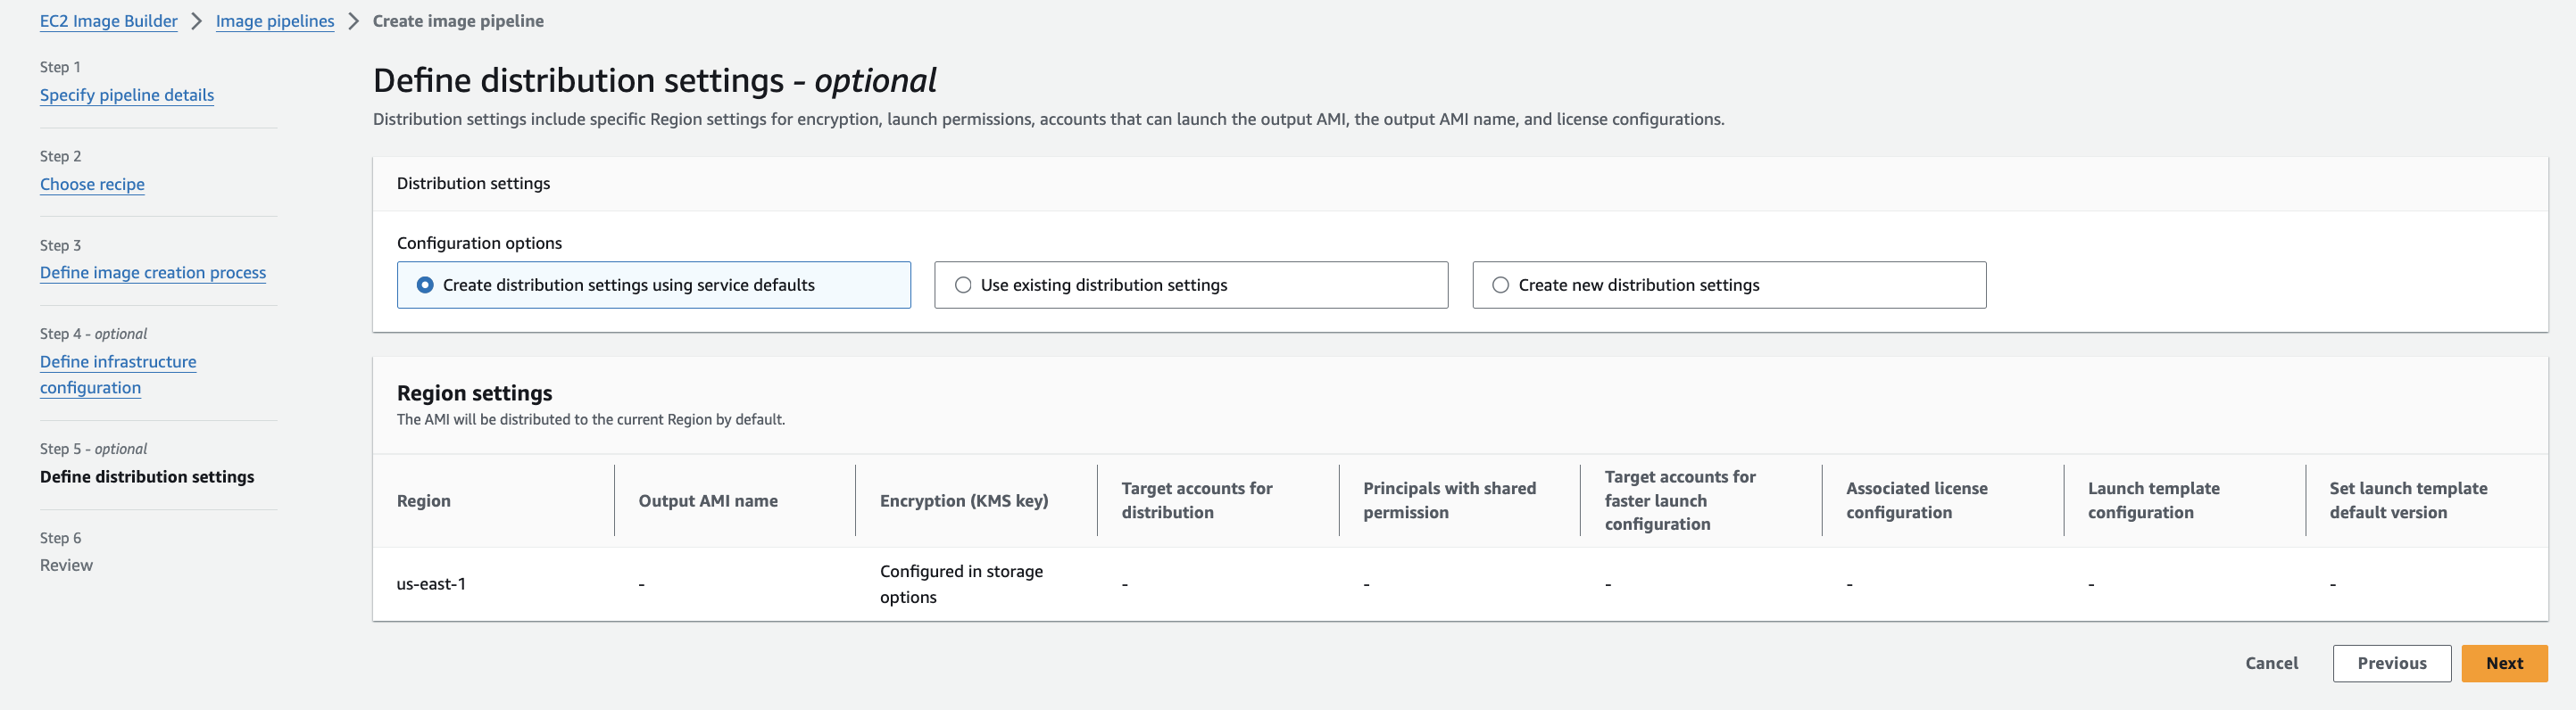The width and height of the screenshot is (2576, 710).
Task: Click the Next button
Action: [x=2503, y=663]
